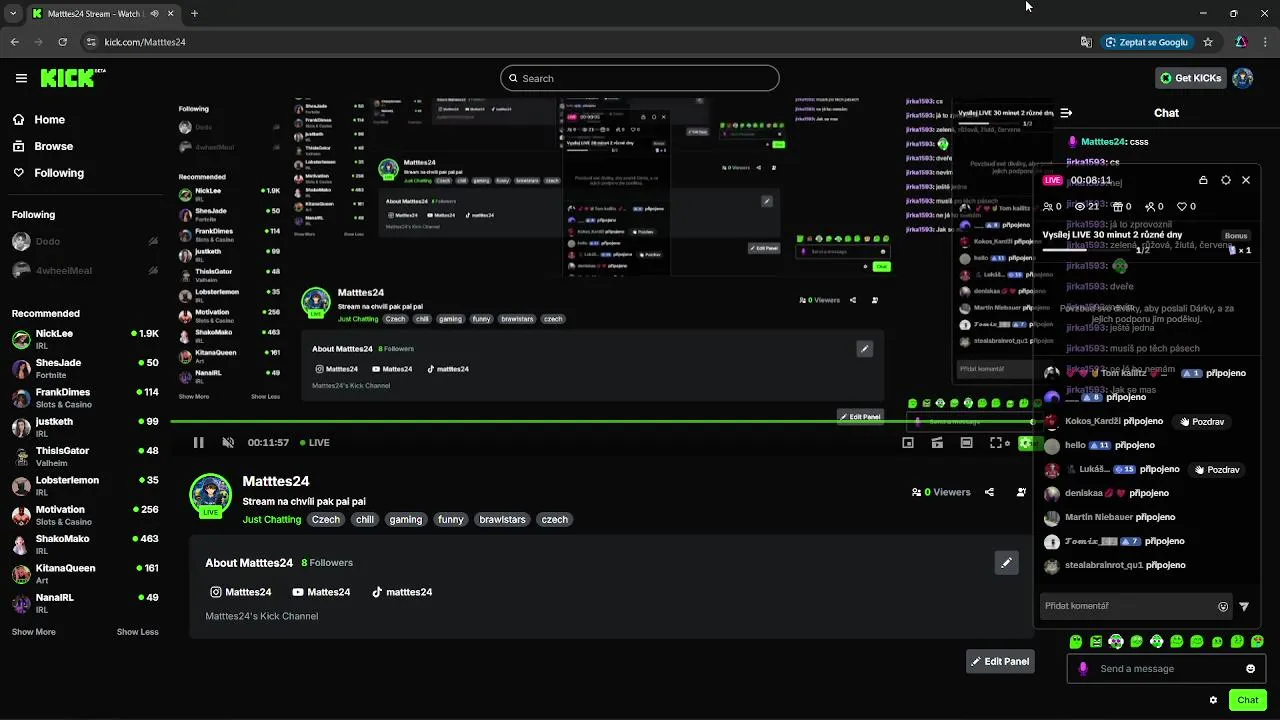Bookmark page with star icon
Screen dimensions: 1280x720
[1208, 42]
